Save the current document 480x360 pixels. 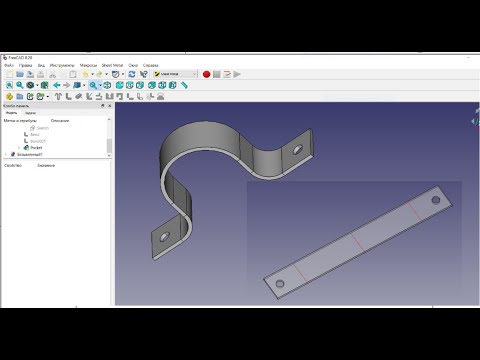pos(30,74)
